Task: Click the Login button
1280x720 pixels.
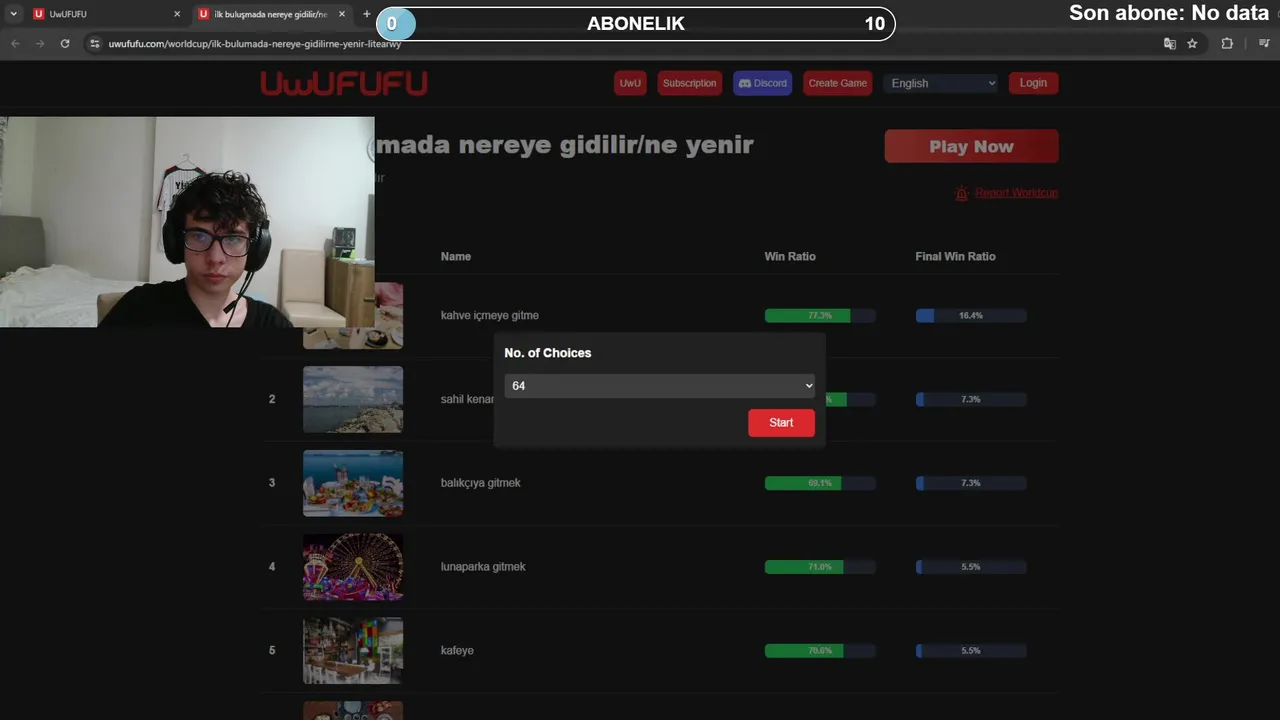Action: point(1033,83)
